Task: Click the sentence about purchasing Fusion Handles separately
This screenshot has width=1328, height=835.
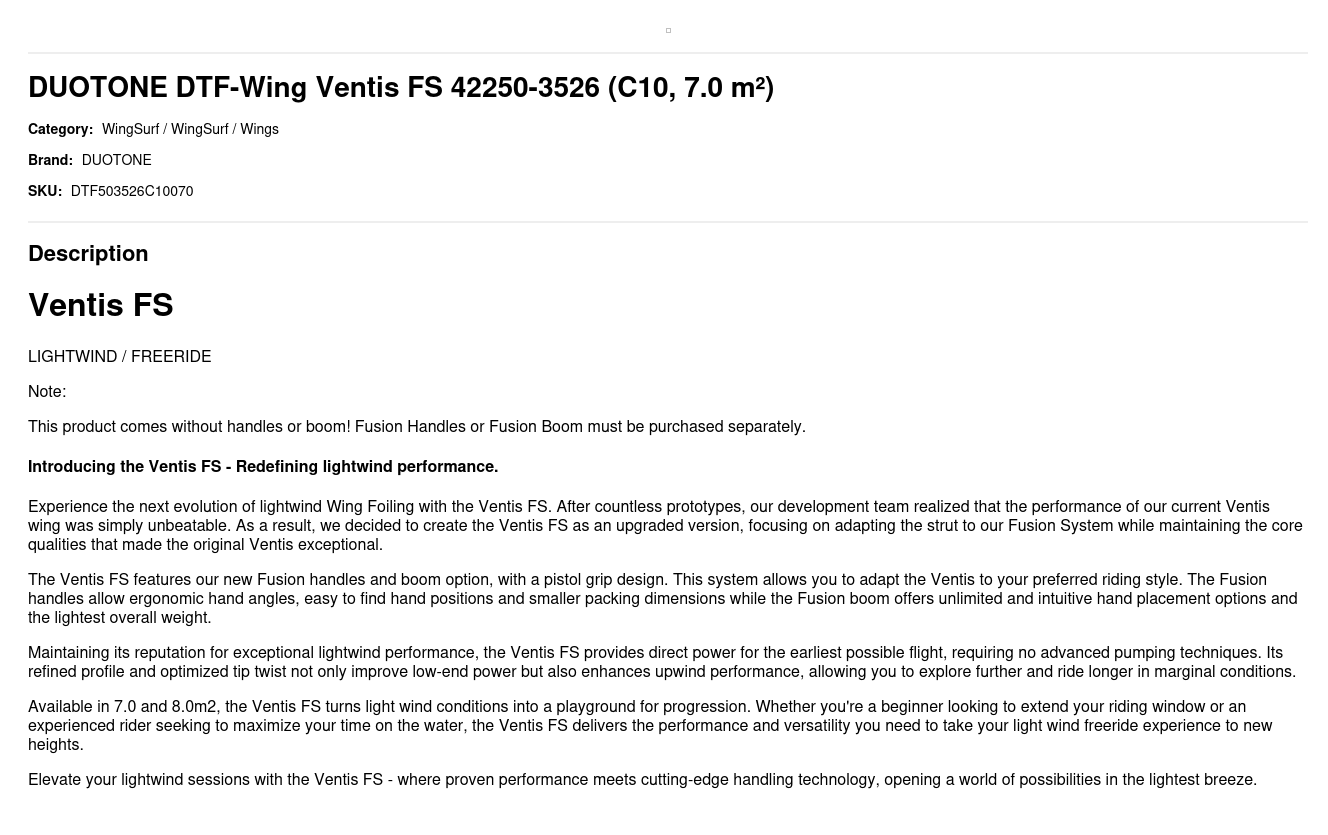Action: coord(416,427)
